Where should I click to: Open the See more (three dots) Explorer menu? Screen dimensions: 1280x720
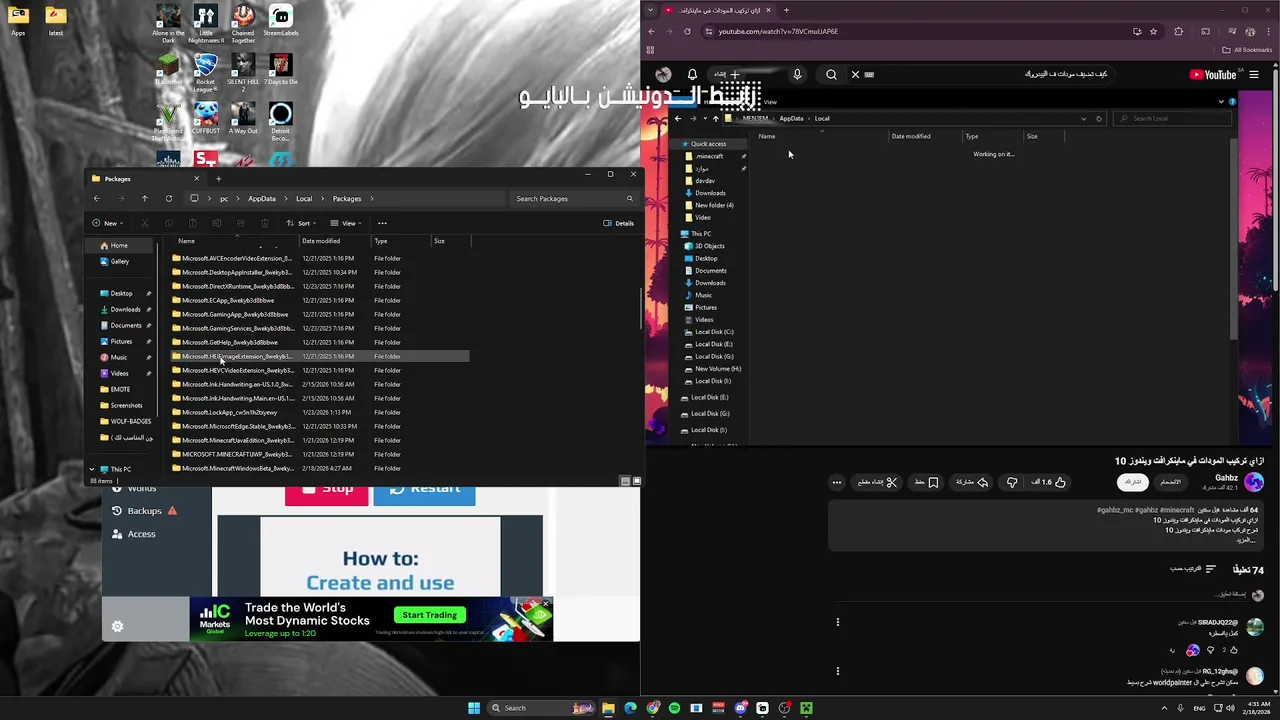coord(382,223)
